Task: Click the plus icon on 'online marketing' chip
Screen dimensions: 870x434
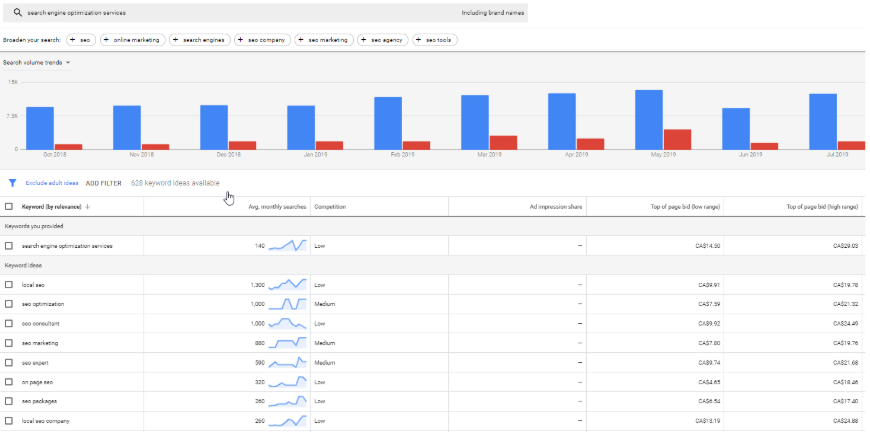Action: pos(107,40)
